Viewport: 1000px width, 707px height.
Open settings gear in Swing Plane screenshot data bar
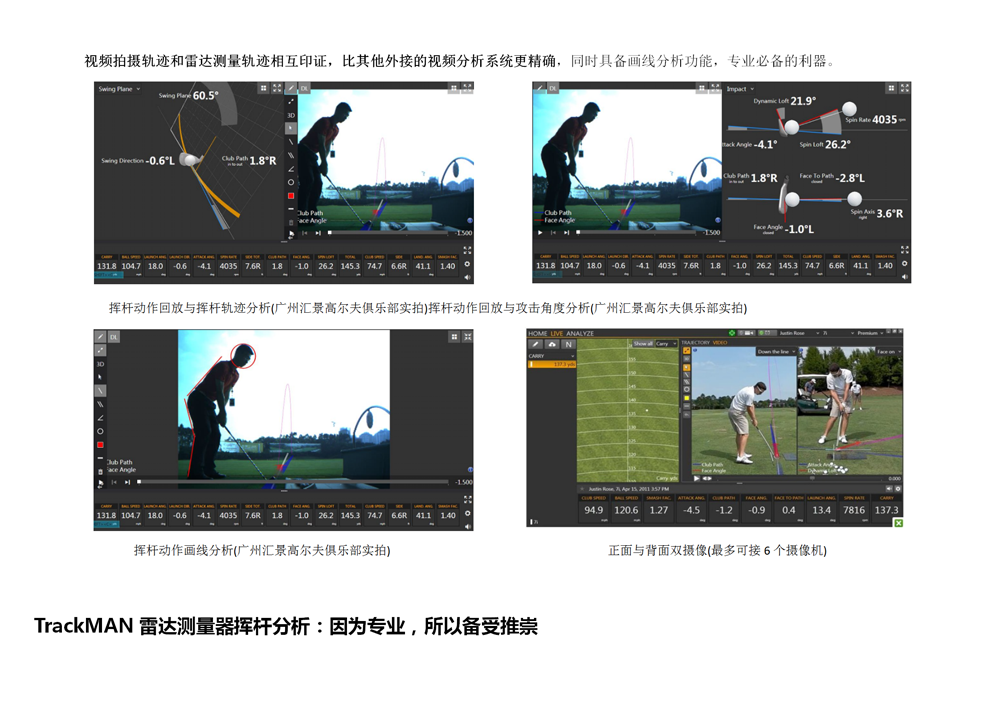pos(467,264)
